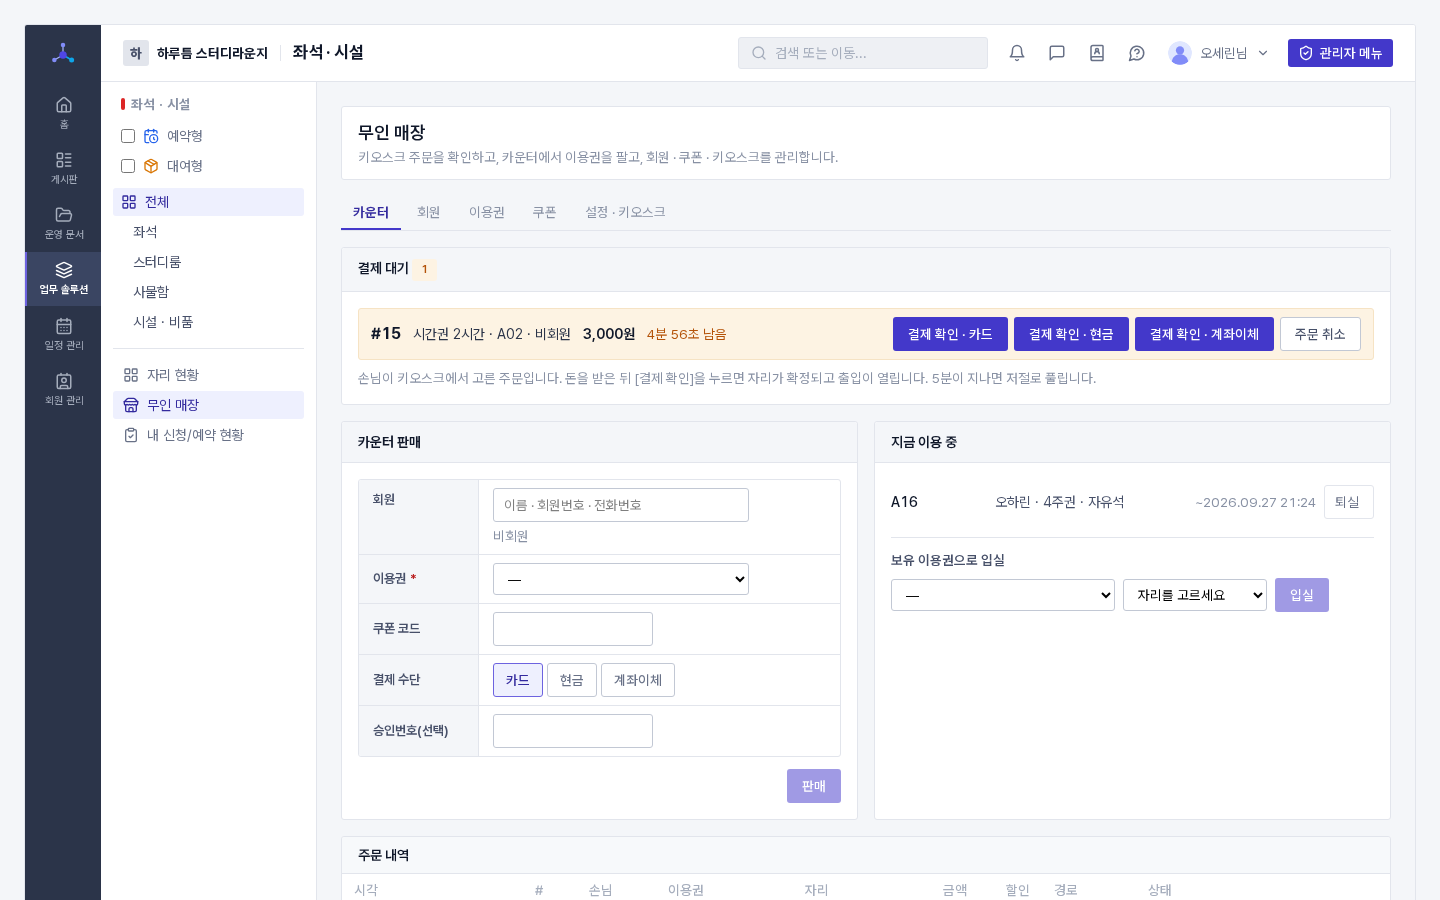Screen dimensions: 1440x900
Task: Click 판매 button
Action: tap(814, 786)
